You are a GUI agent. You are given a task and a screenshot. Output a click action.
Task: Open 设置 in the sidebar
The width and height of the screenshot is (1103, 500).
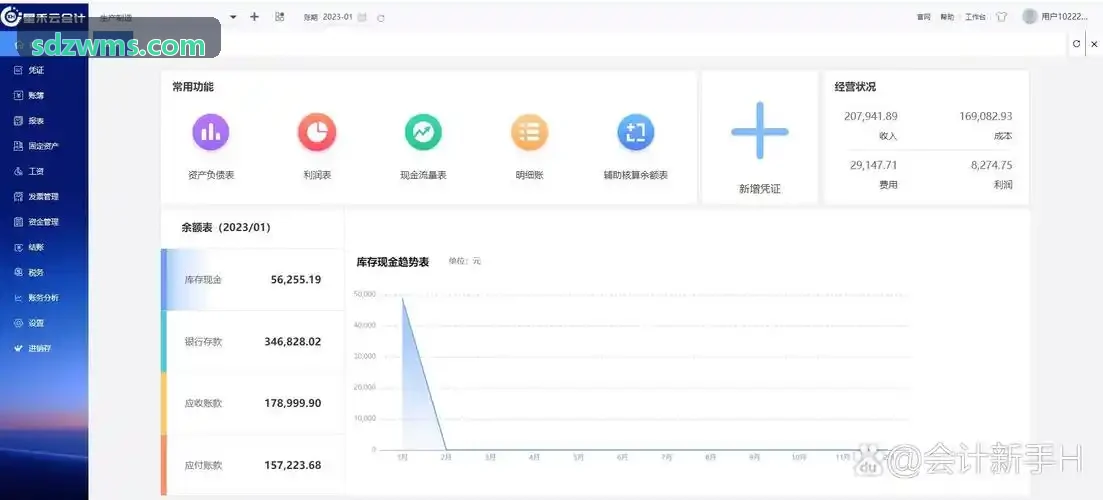click(x=44, y=323)
